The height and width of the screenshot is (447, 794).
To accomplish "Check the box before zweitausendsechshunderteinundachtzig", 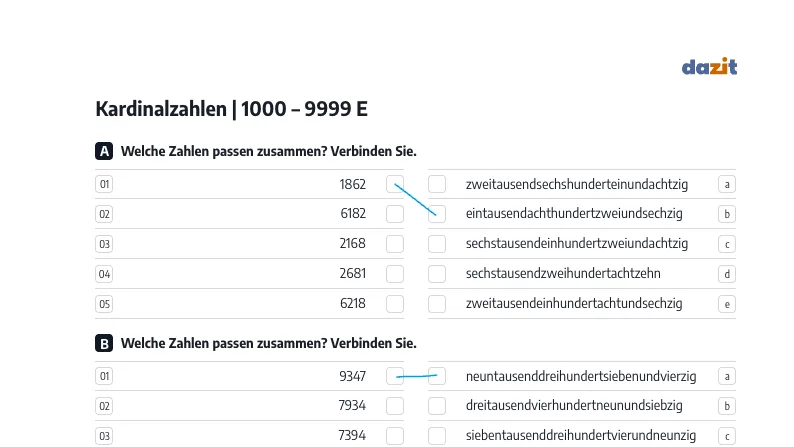I will (x=437, y=184).
